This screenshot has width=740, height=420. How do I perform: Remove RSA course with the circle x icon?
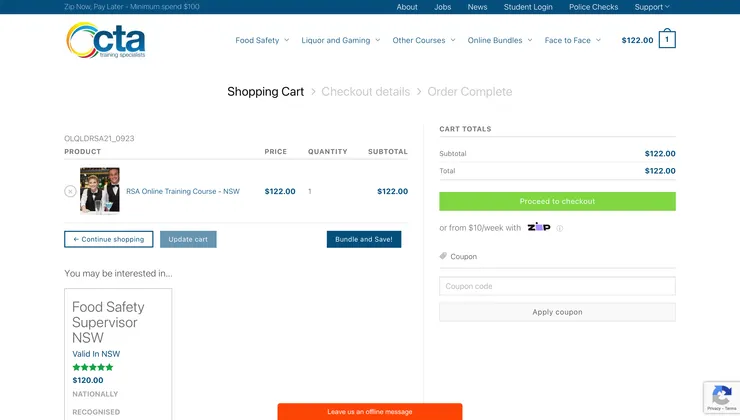click(x=70, y=191)
